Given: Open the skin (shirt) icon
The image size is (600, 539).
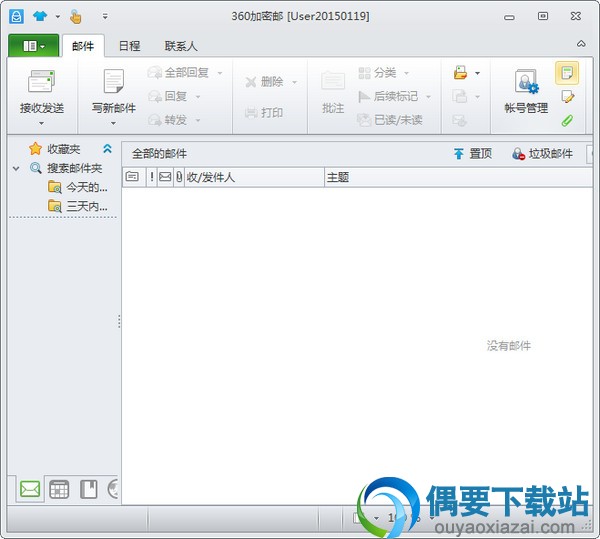Looking at the screenshot, I should pos(40,16).
